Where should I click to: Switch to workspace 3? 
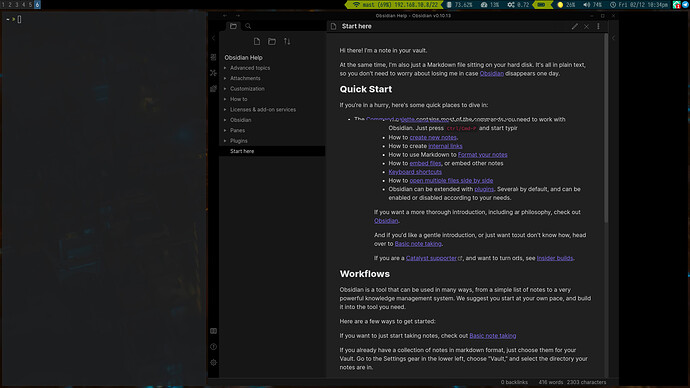(17, 5)
